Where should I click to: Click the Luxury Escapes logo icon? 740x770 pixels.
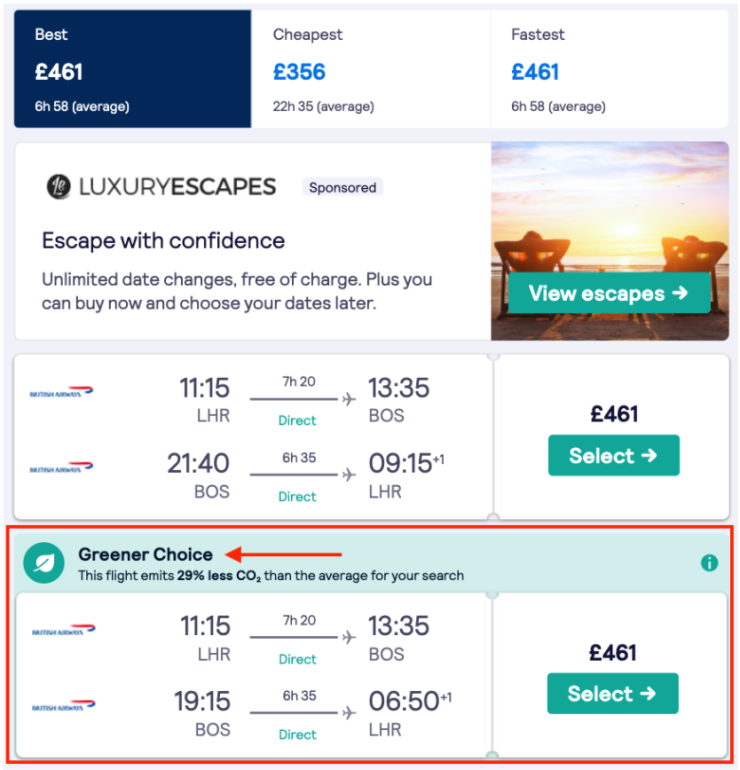[x=58, y=187]
